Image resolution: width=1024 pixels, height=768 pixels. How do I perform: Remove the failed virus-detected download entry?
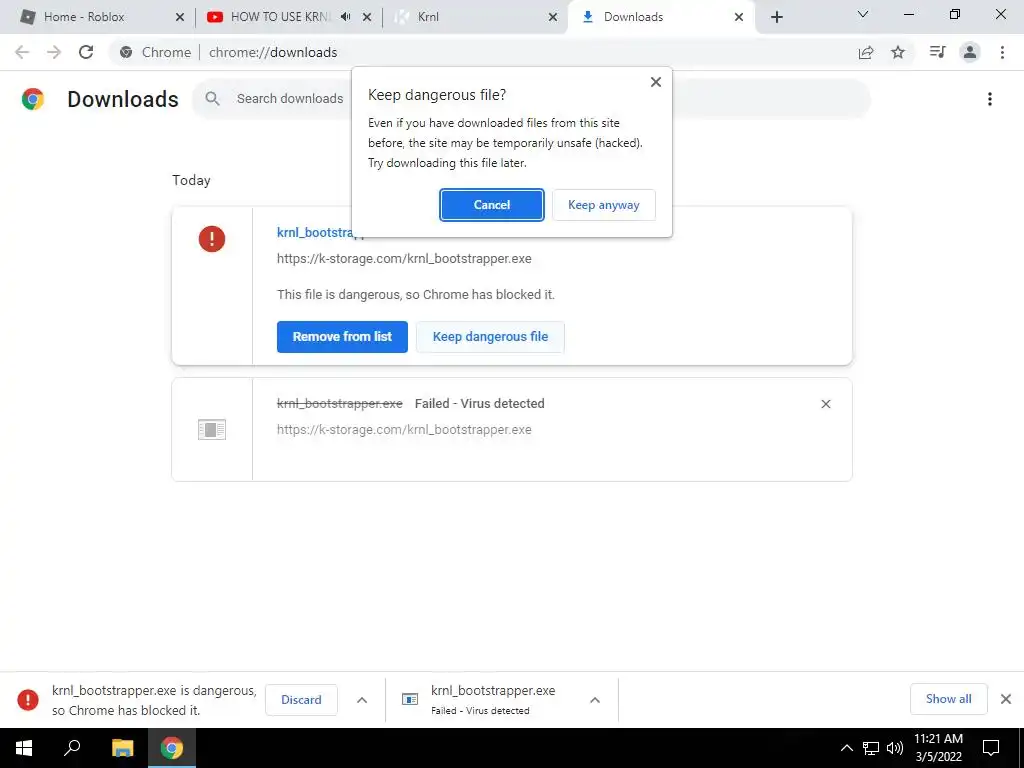[x=825, y=404]
